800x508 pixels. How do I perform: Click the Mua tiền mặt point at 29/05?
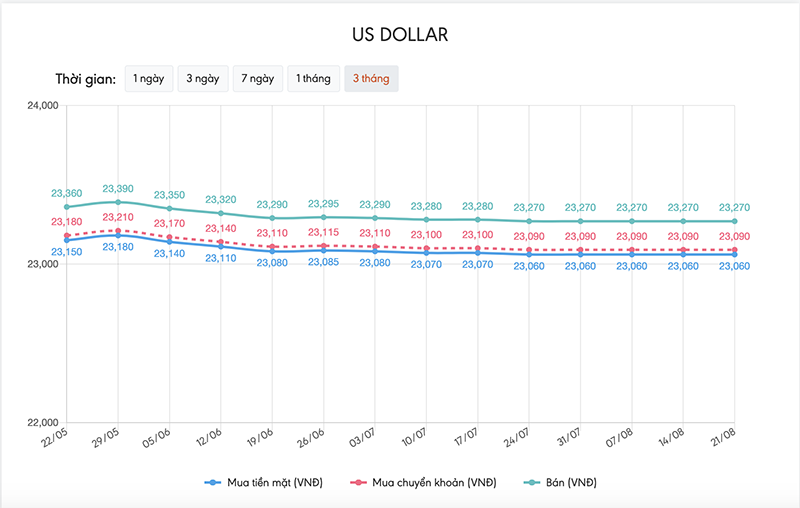[118, 235]
